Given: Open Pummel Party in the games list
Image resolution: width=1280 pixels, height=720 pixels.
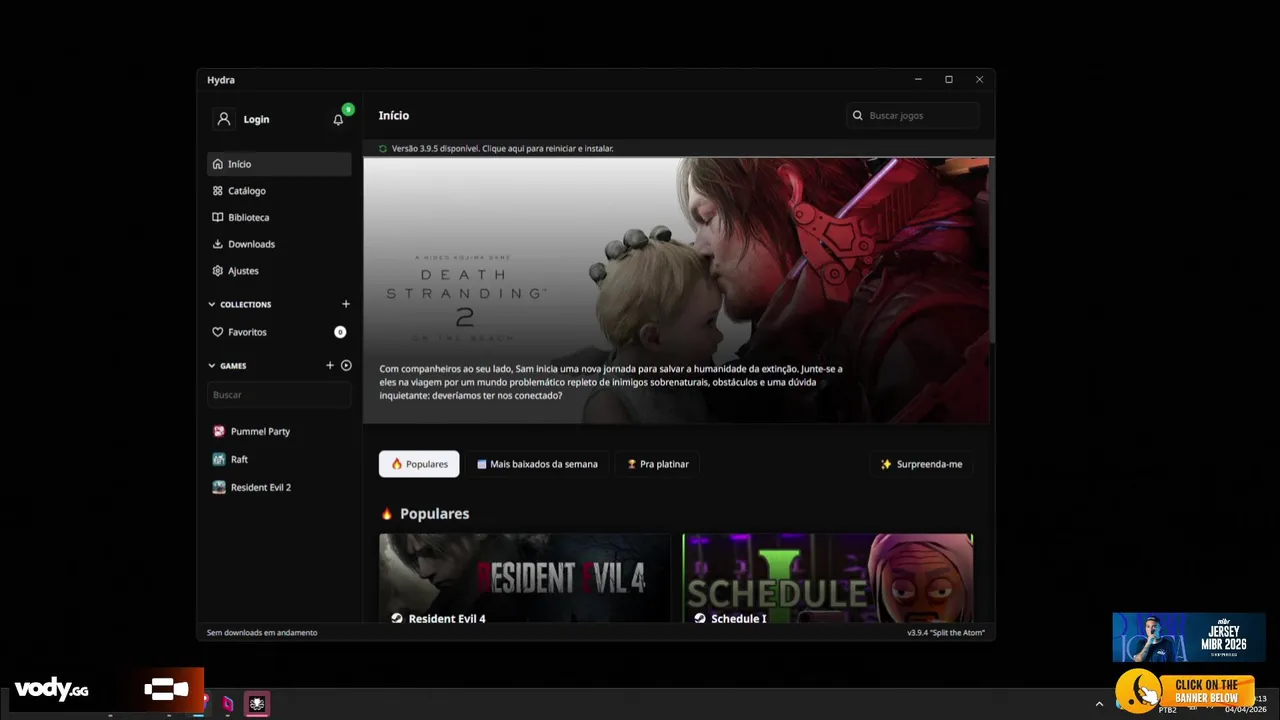Looking at the screenshot, I should (x=279, y=431).
